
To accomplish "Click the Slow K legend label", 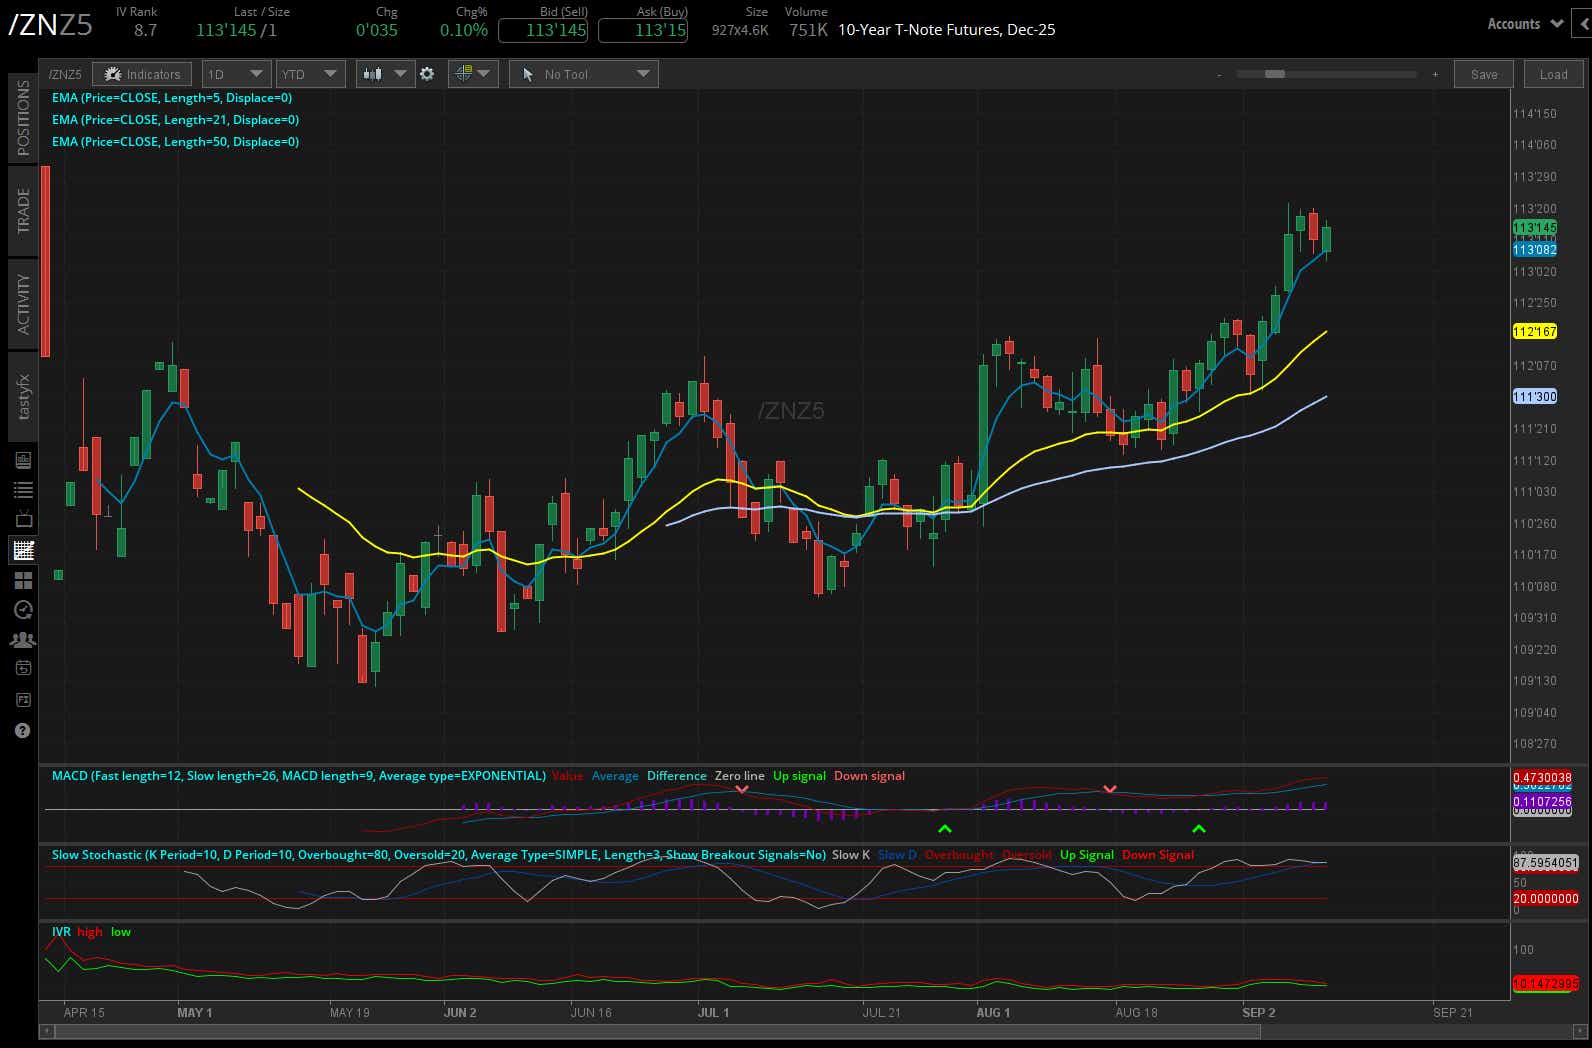I will click(x=851, y=855).
